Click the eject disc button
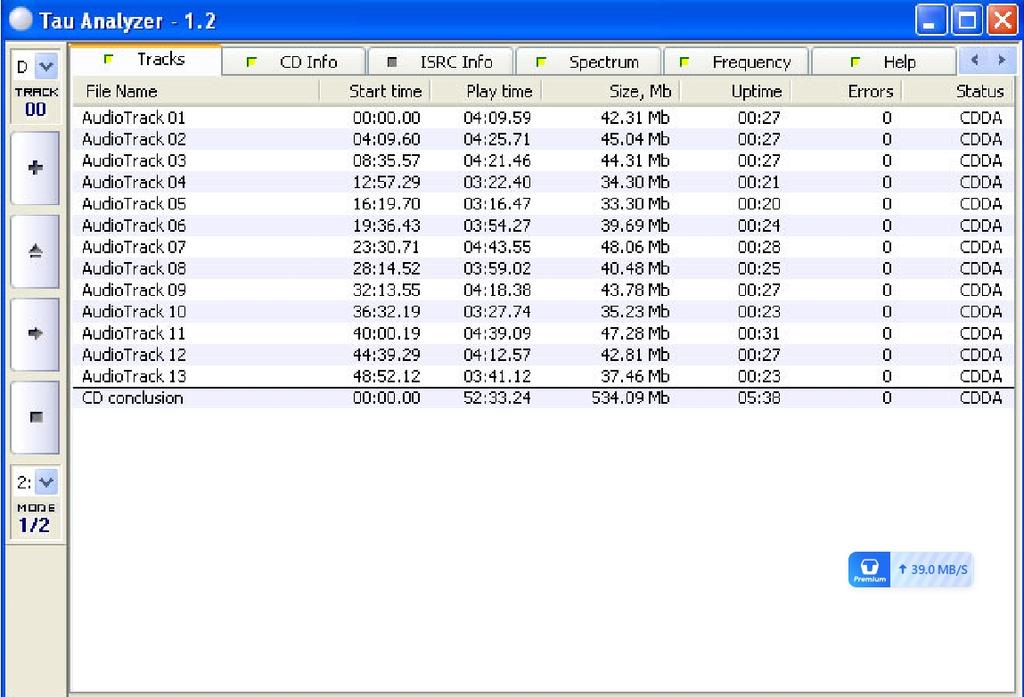 pyautogui.click(x=35, y=251)
